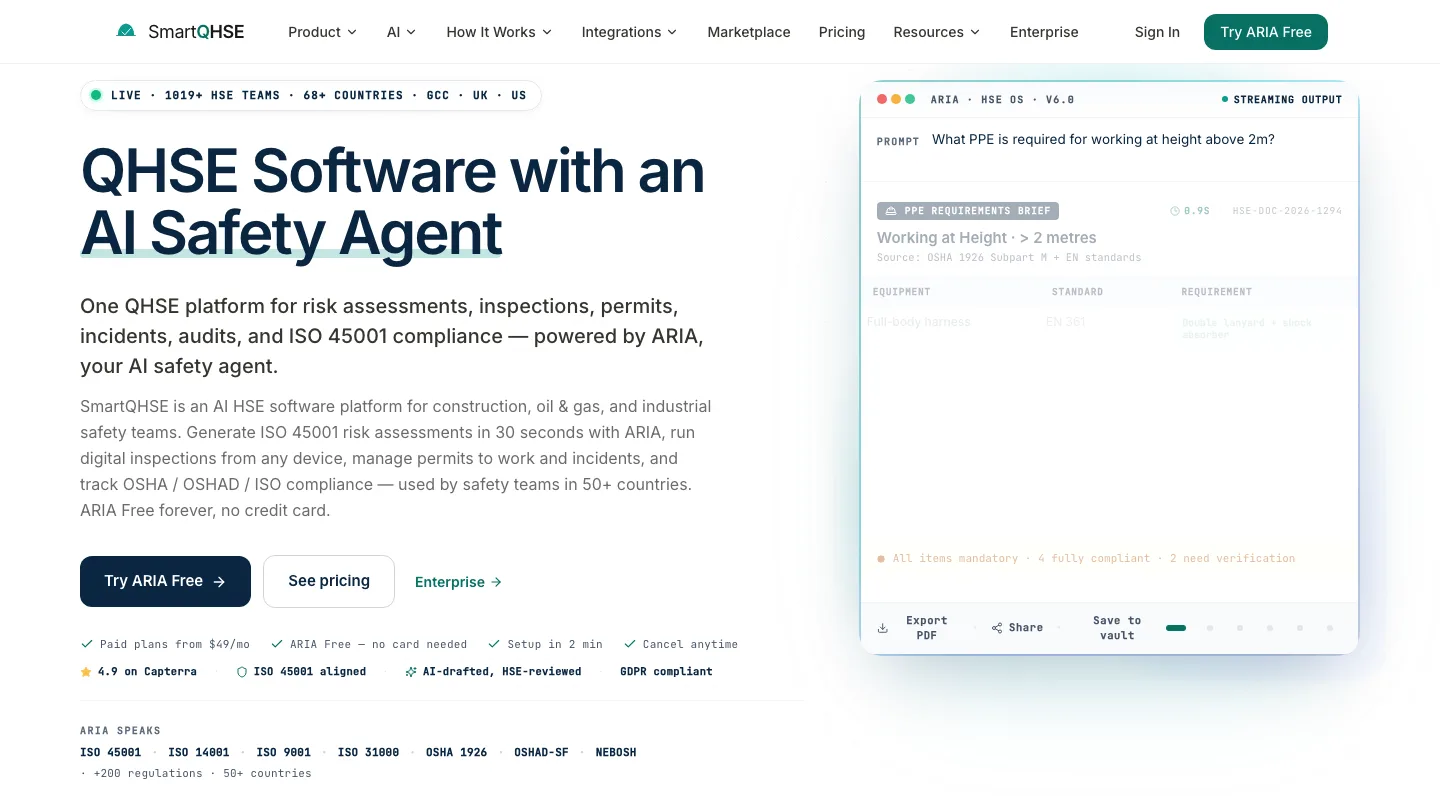This screenshot has width=1440, height=810.
Task: Expand the Product menu
Action: pos(322,32)
